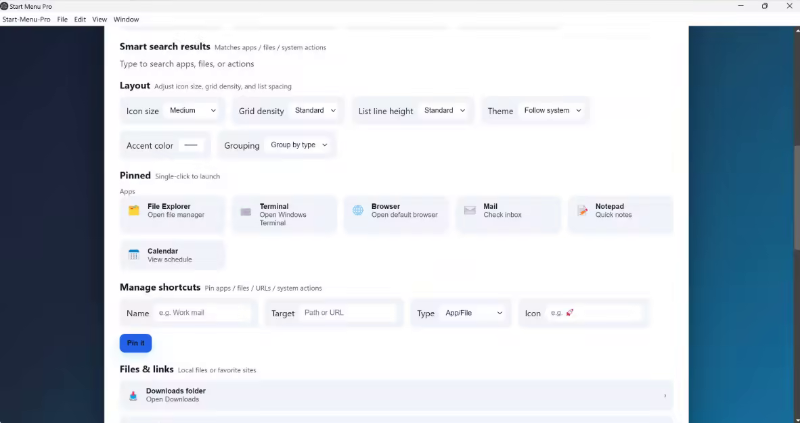Focus the shortcut Name input field
The height and width of the screenshot is (423, 800).
point(203,313)
